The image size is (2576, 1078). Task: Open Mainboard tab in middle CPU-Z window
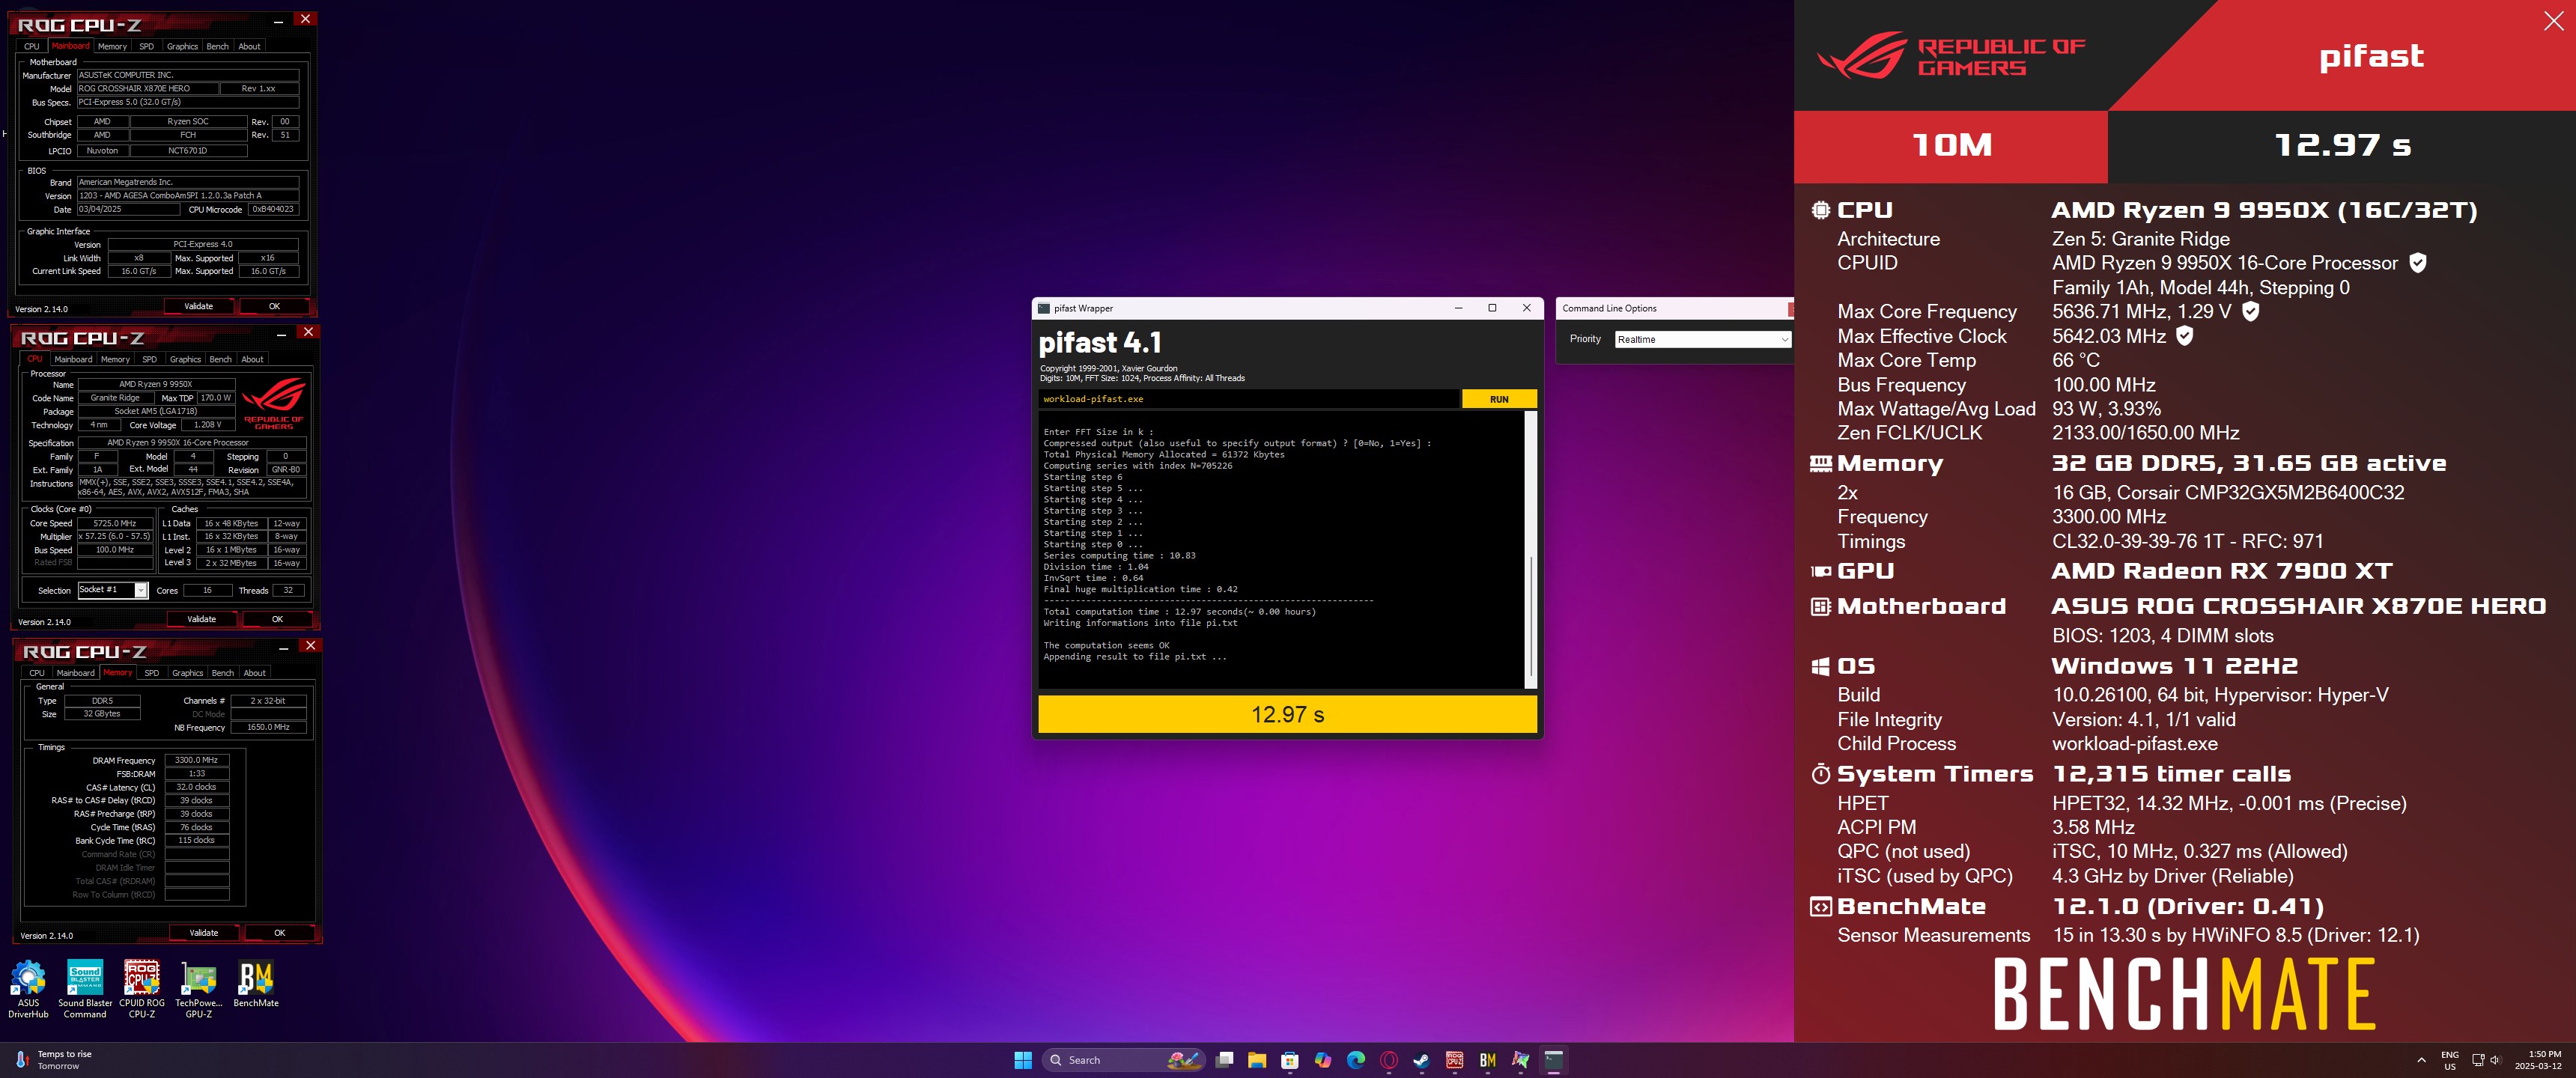pyautogui.click(x=73, y=359)
